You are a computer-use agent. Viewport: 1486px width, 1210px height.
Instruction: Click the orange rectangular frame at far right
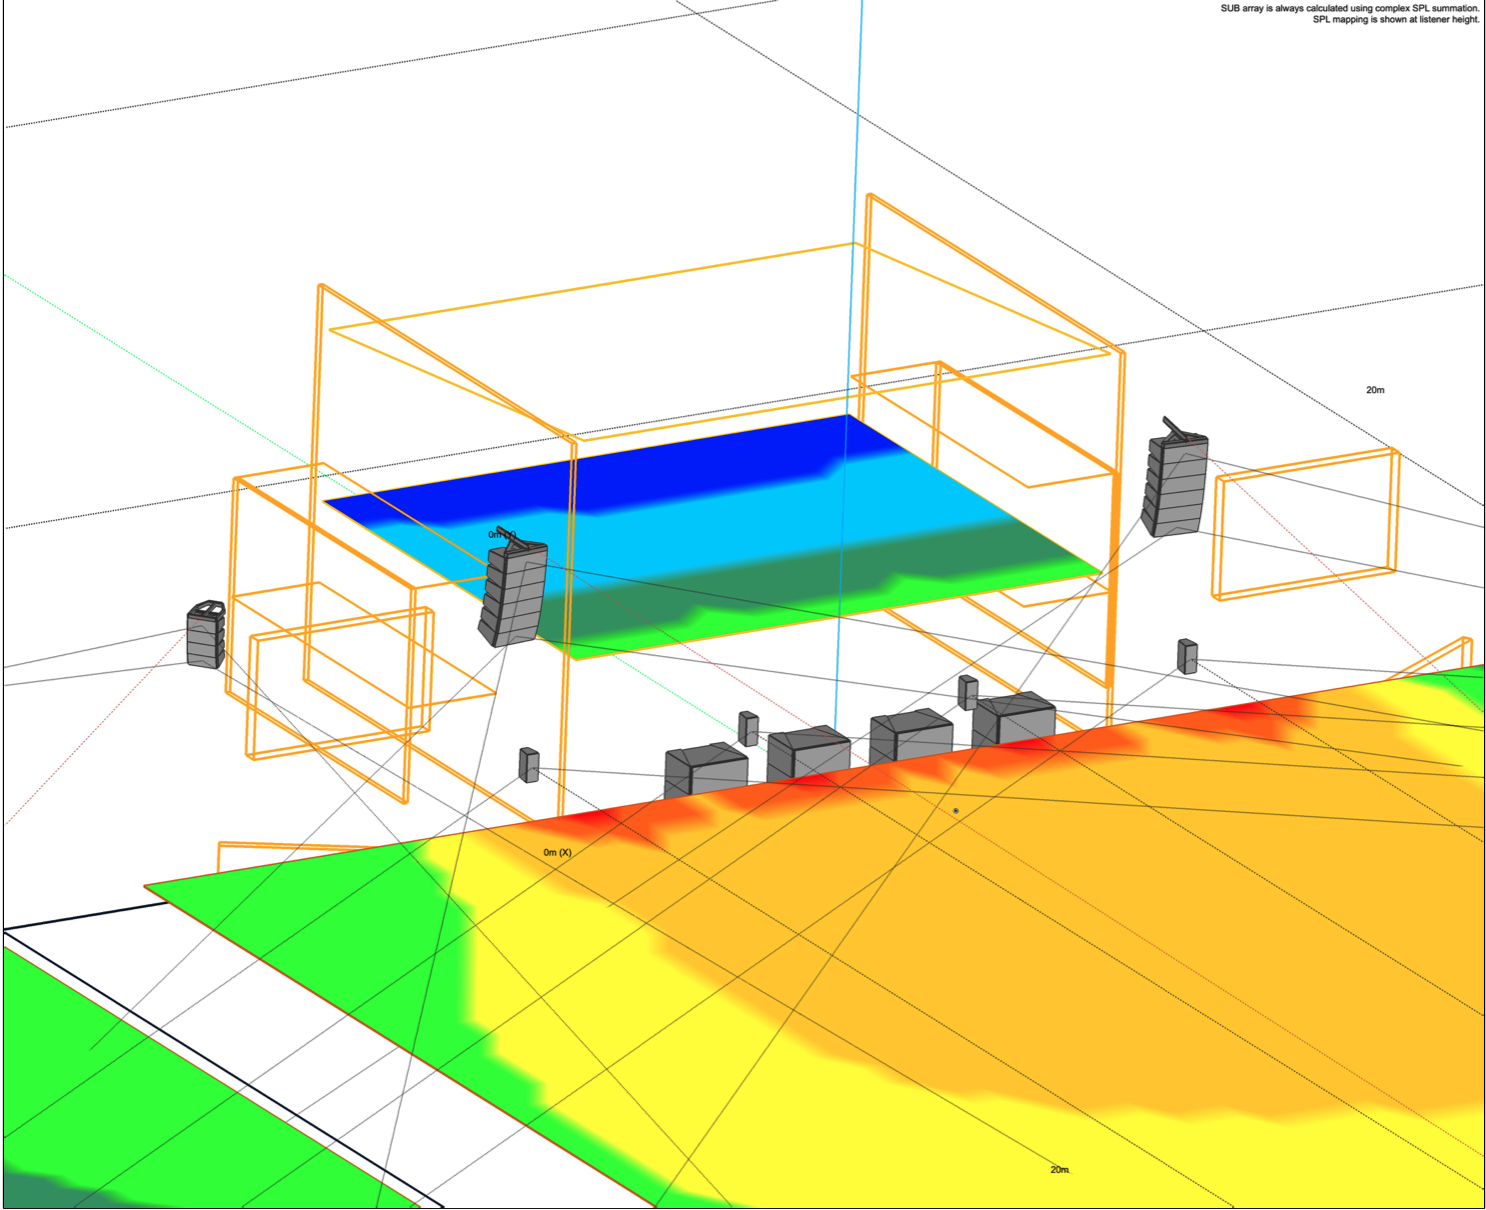[x=1305, y=525]
